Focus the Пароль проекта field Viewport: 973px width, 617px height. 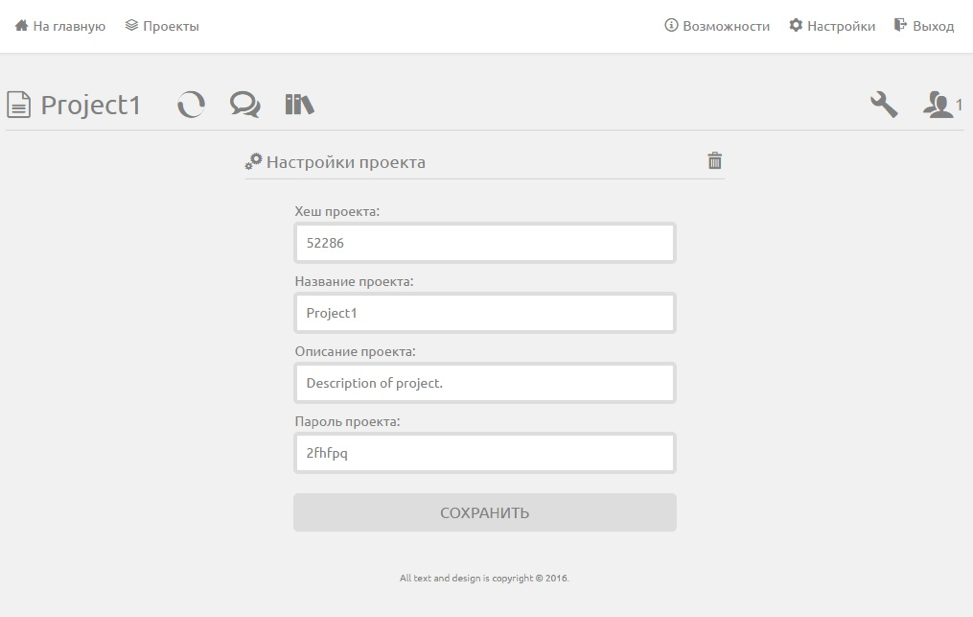pos(485,453)
